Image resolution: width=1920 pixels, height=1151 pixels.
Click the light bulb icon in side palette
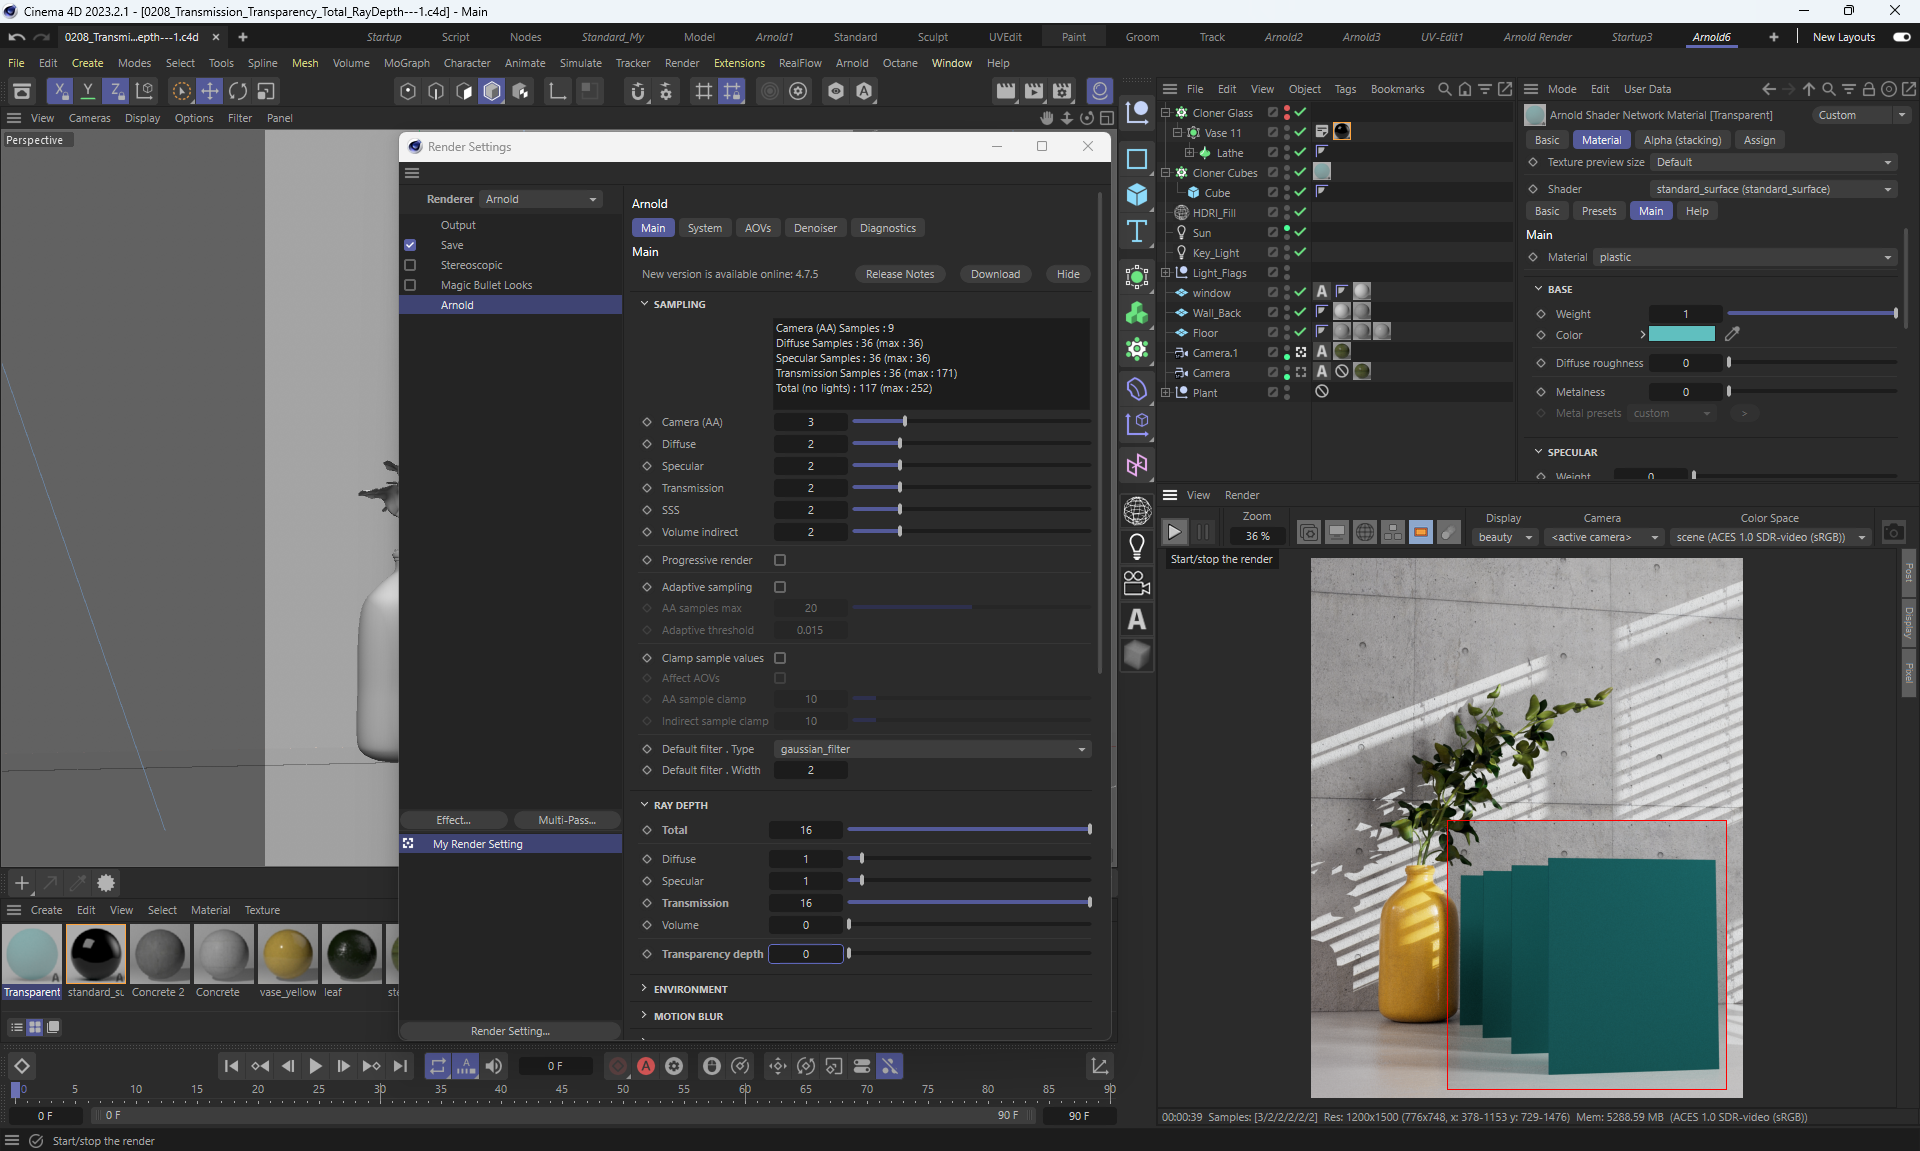[x=1137, y=546]
